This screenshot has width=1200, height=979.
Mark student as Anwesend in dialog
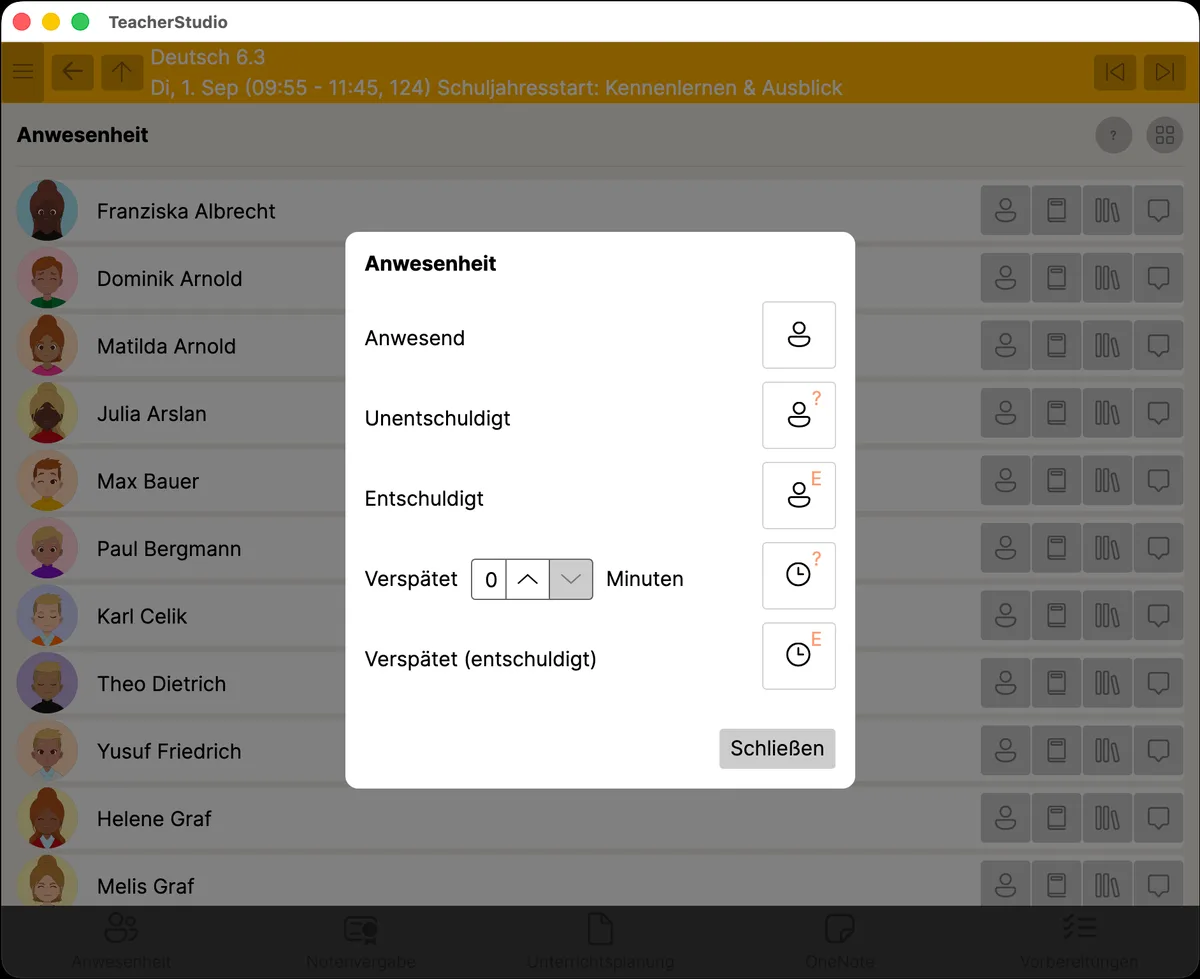(798, 335)
